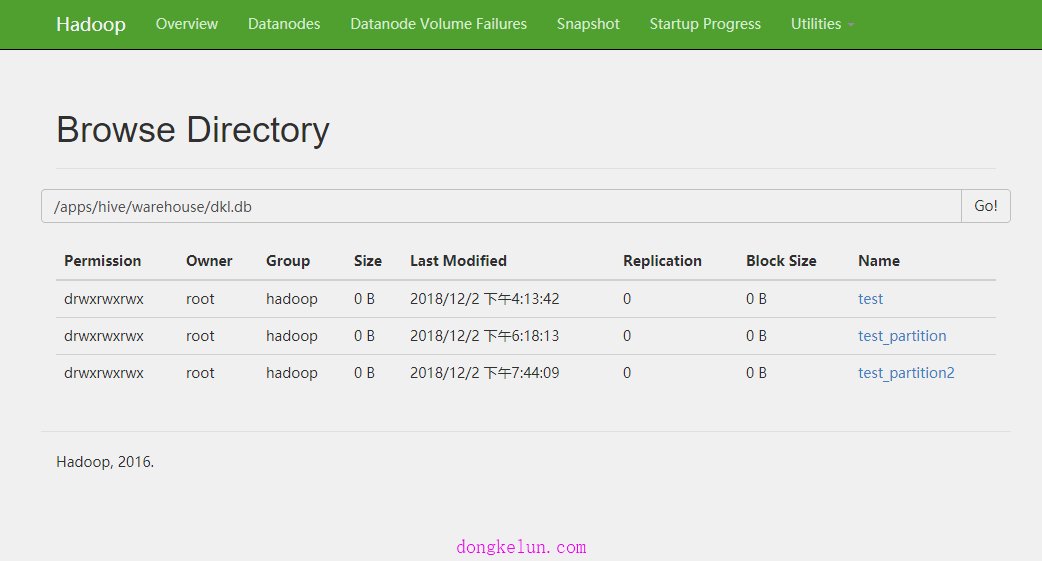Image resolution: width=1042 pixels, height=561 pixels.
Task: Click root owner in test_partition row
Action: click(x=200, y=336)
